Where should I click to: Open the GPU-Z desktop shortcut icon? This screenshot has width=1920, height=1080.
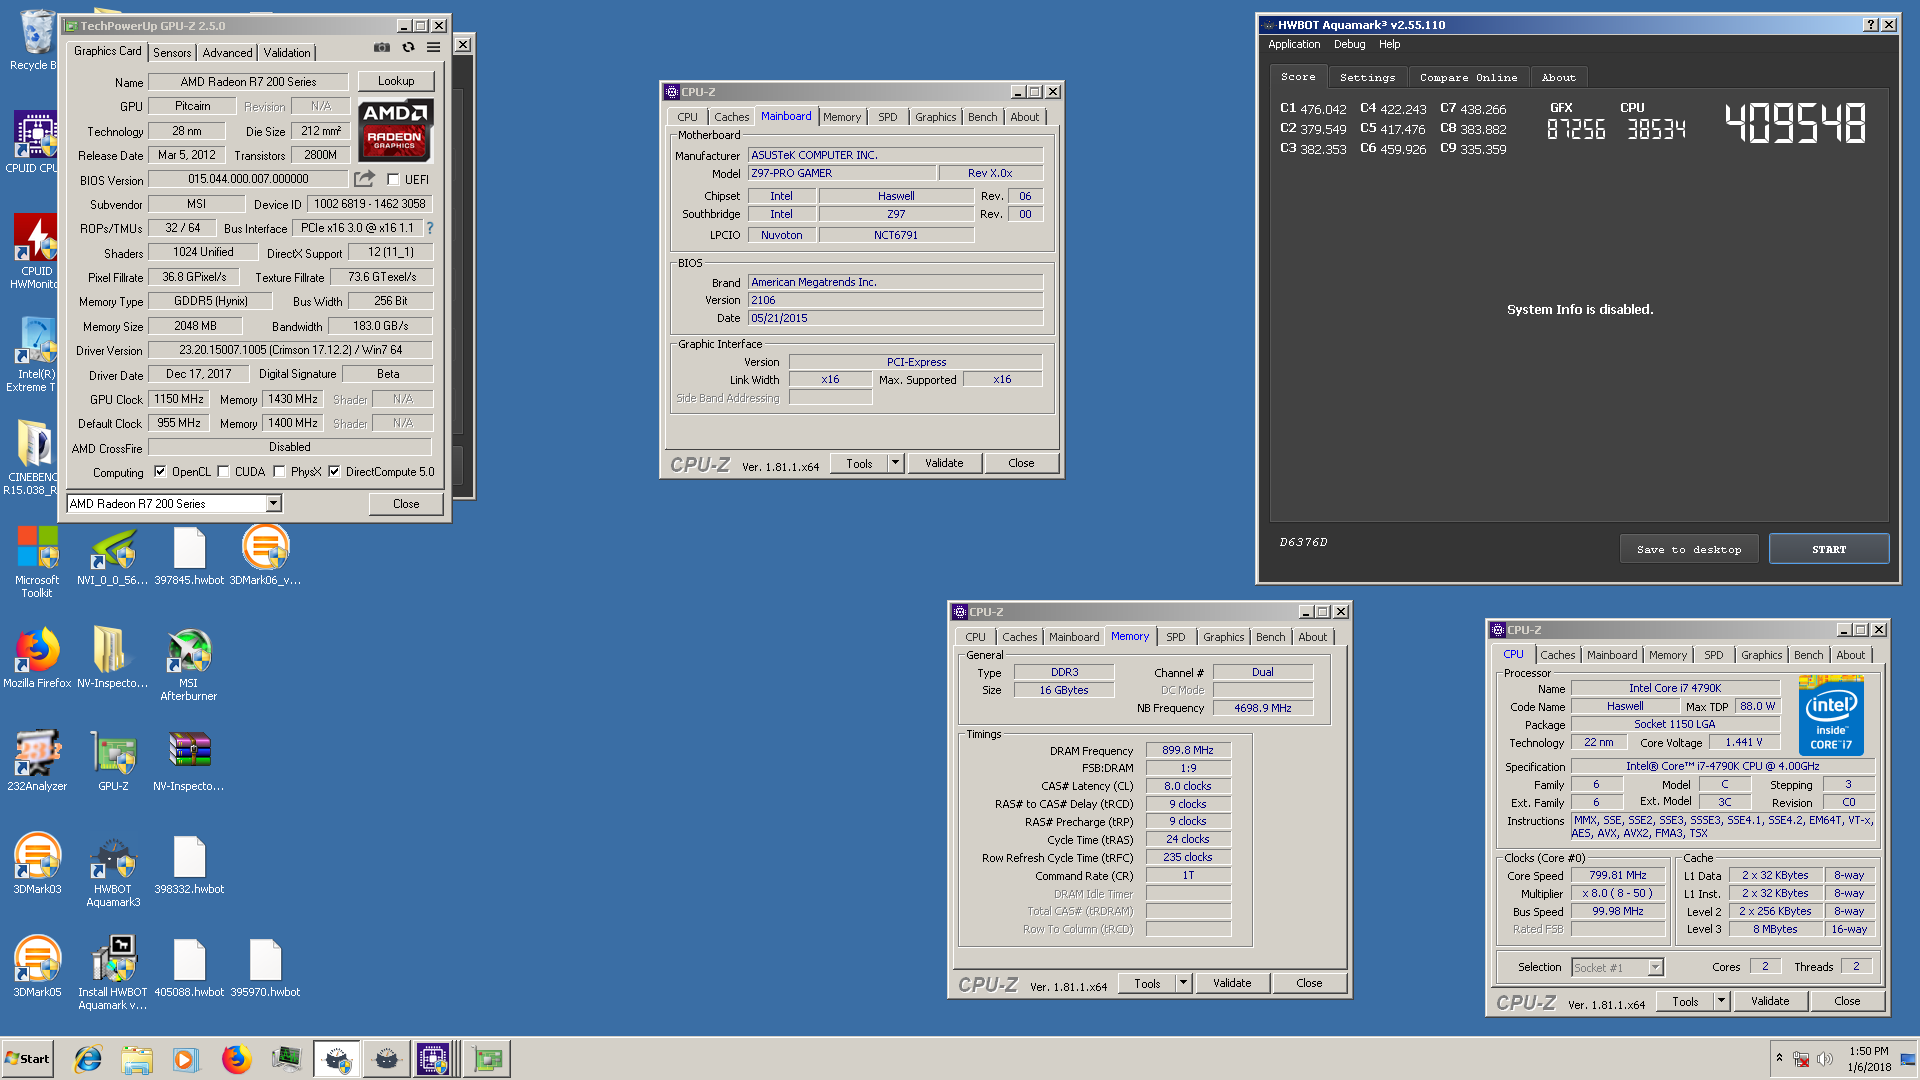click(113, 760)
